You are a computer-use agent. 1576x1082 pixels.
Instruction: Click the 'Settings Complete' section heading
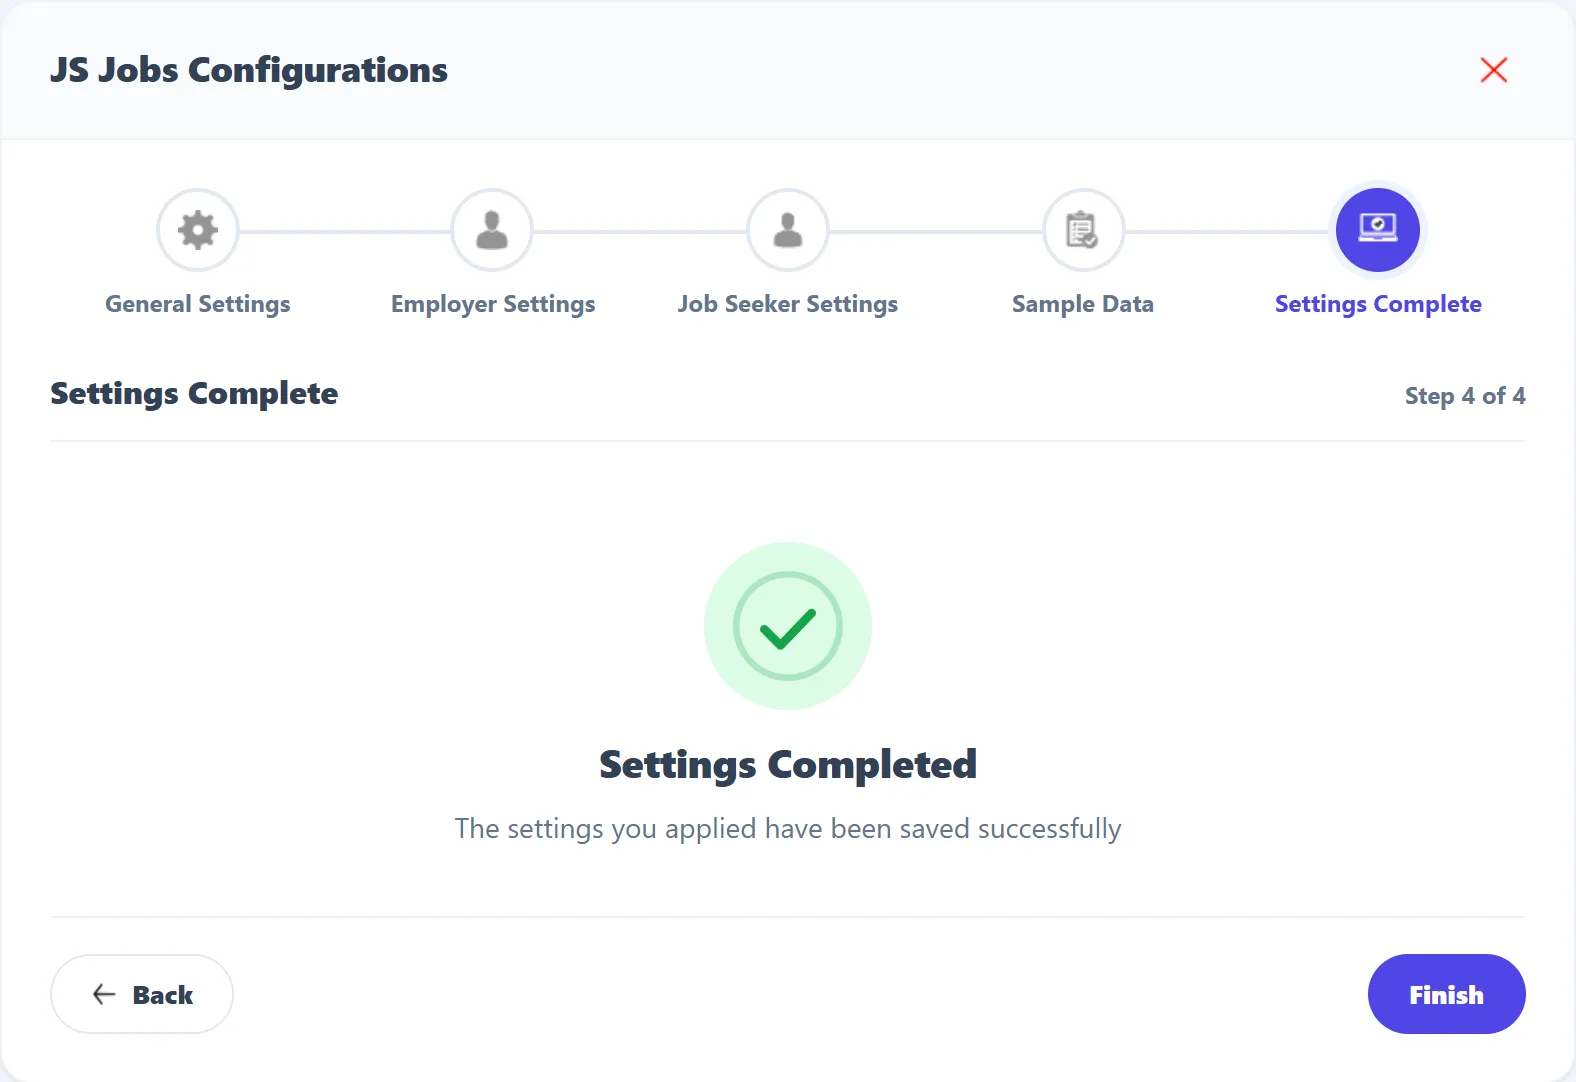[194, 394]
